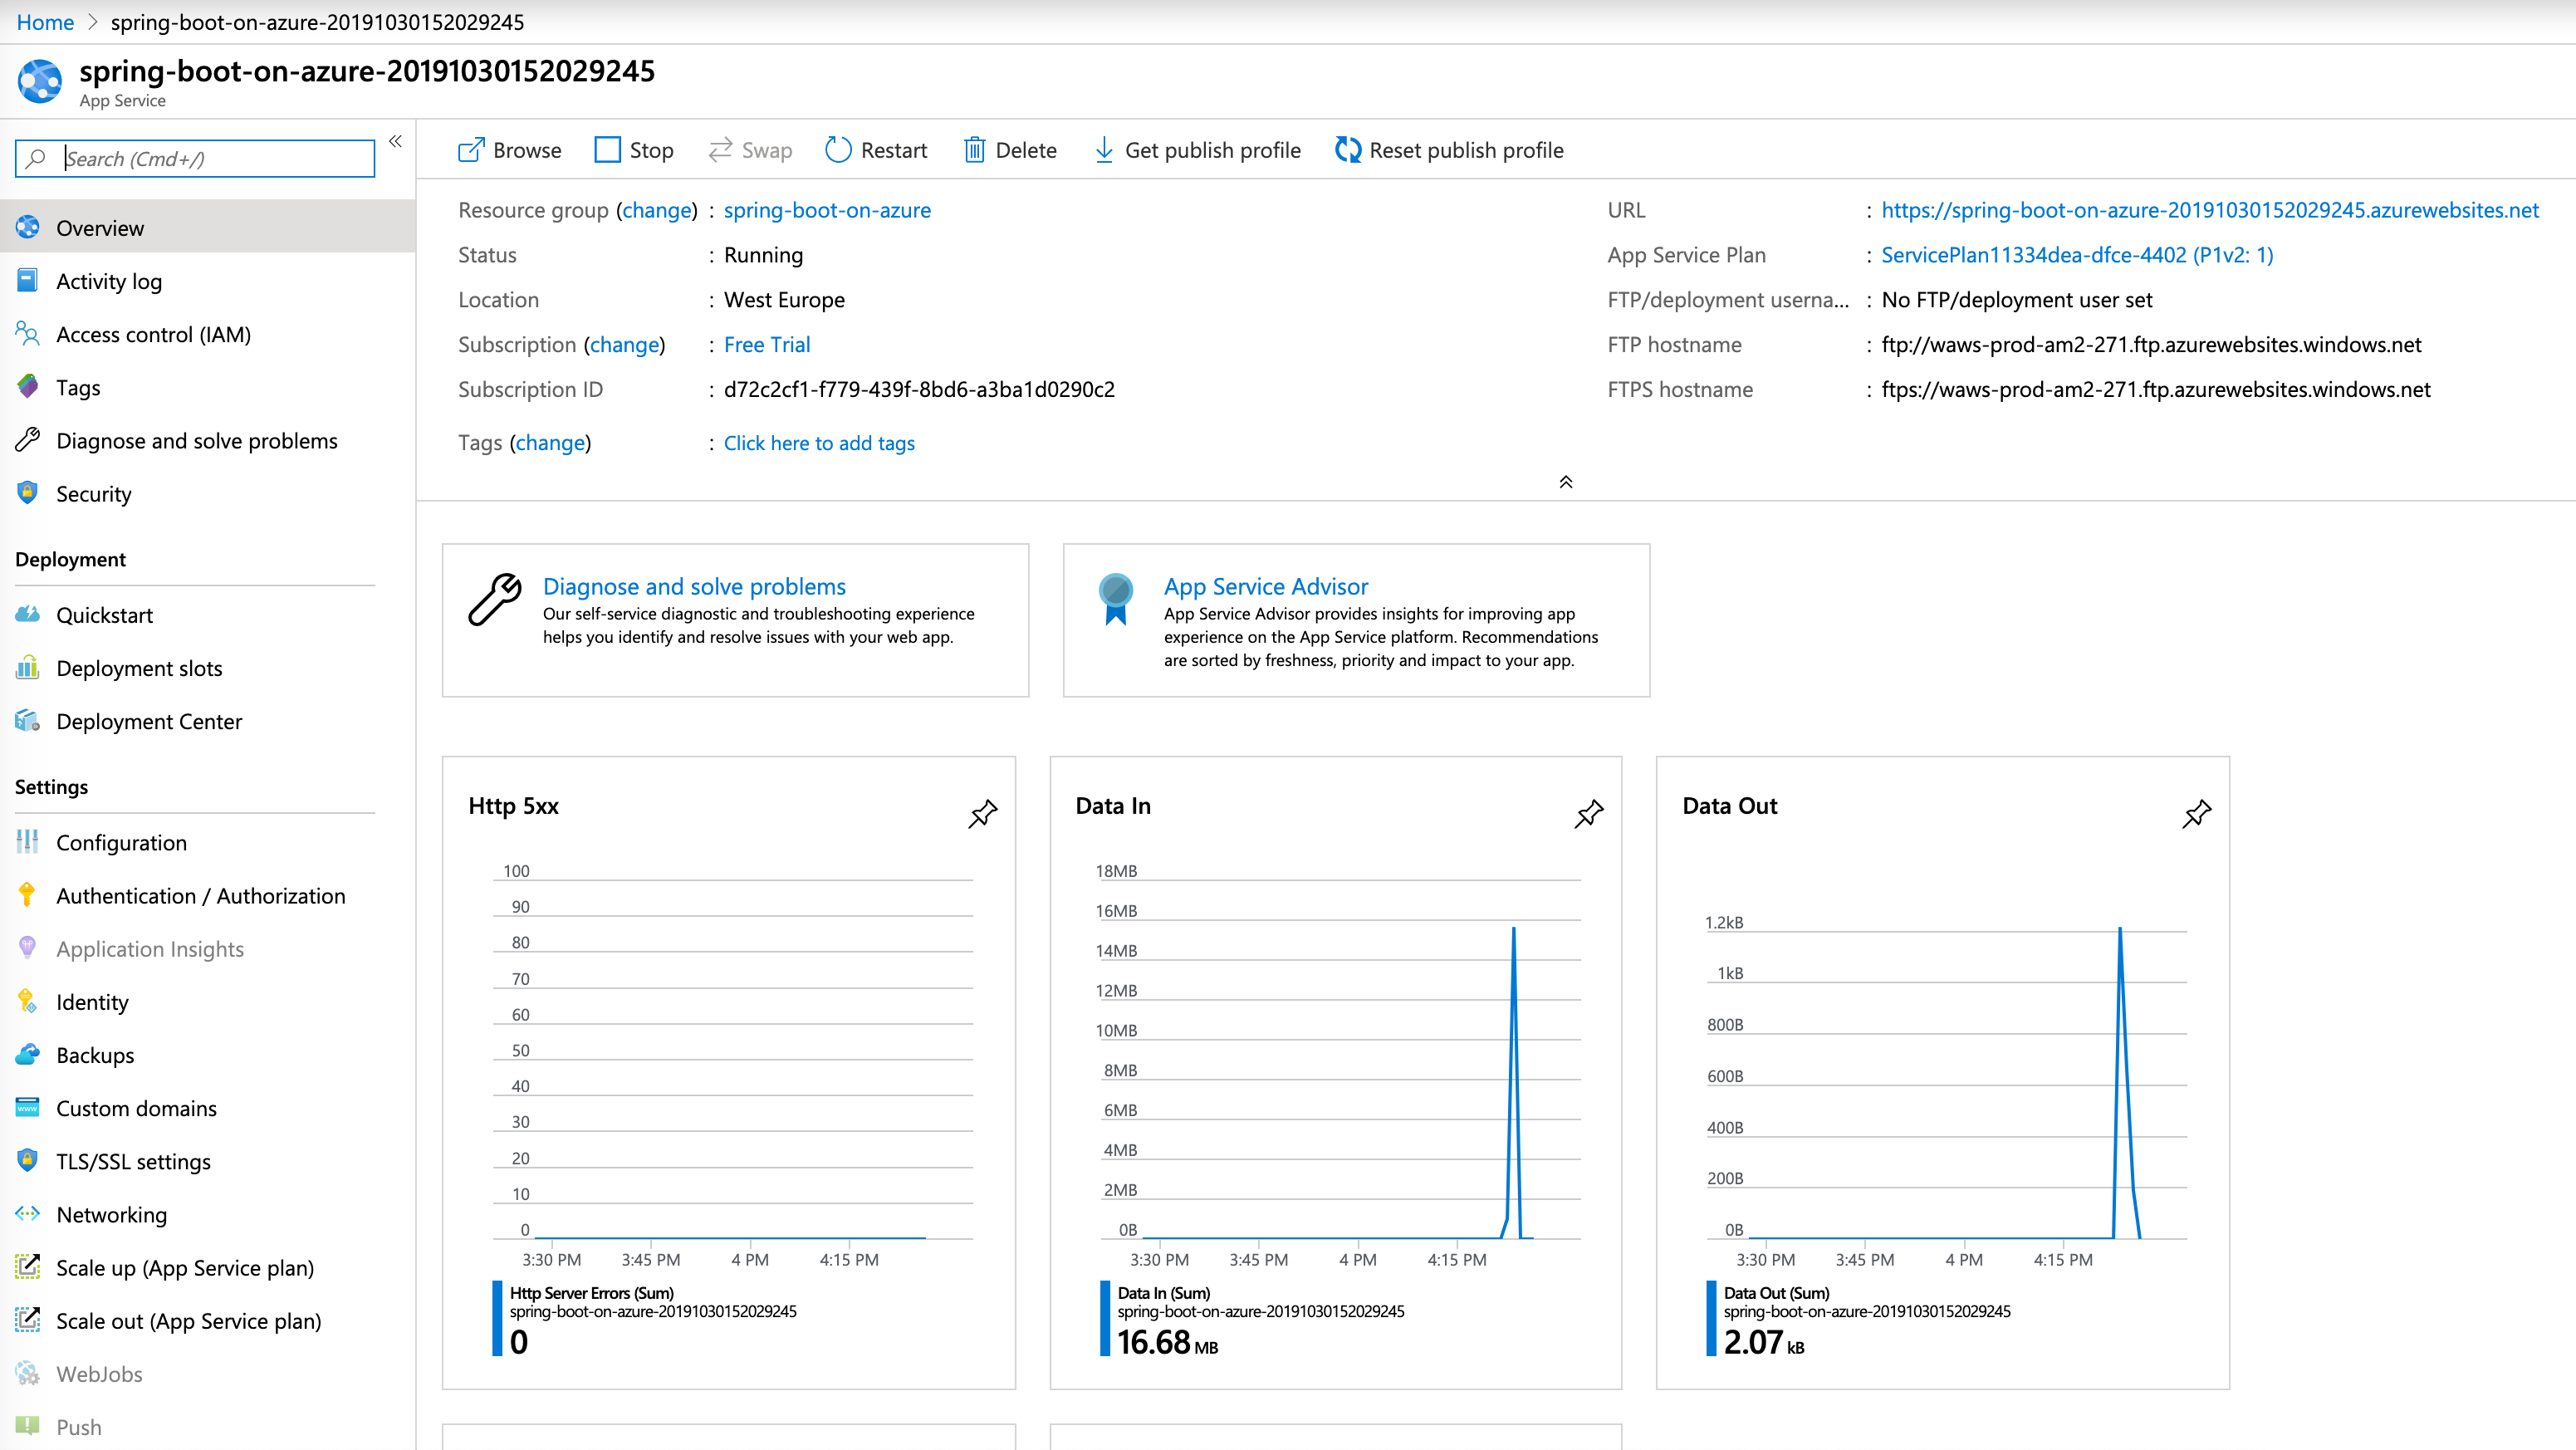The width and height of the screenshot is (2576, 1450).
Task: Click the 2.07 kB Data Out total
Action: (x=1764, y=1342)
